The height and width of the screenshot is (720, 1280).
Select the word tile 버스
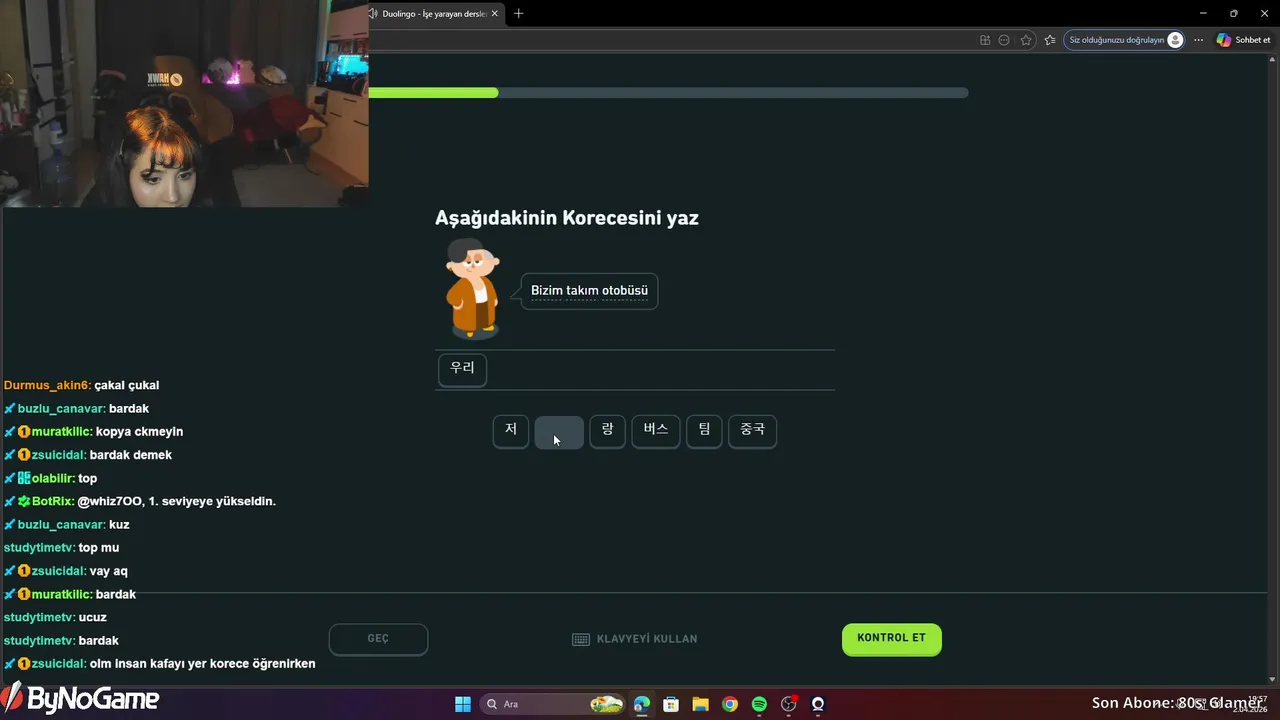[656, 431]
